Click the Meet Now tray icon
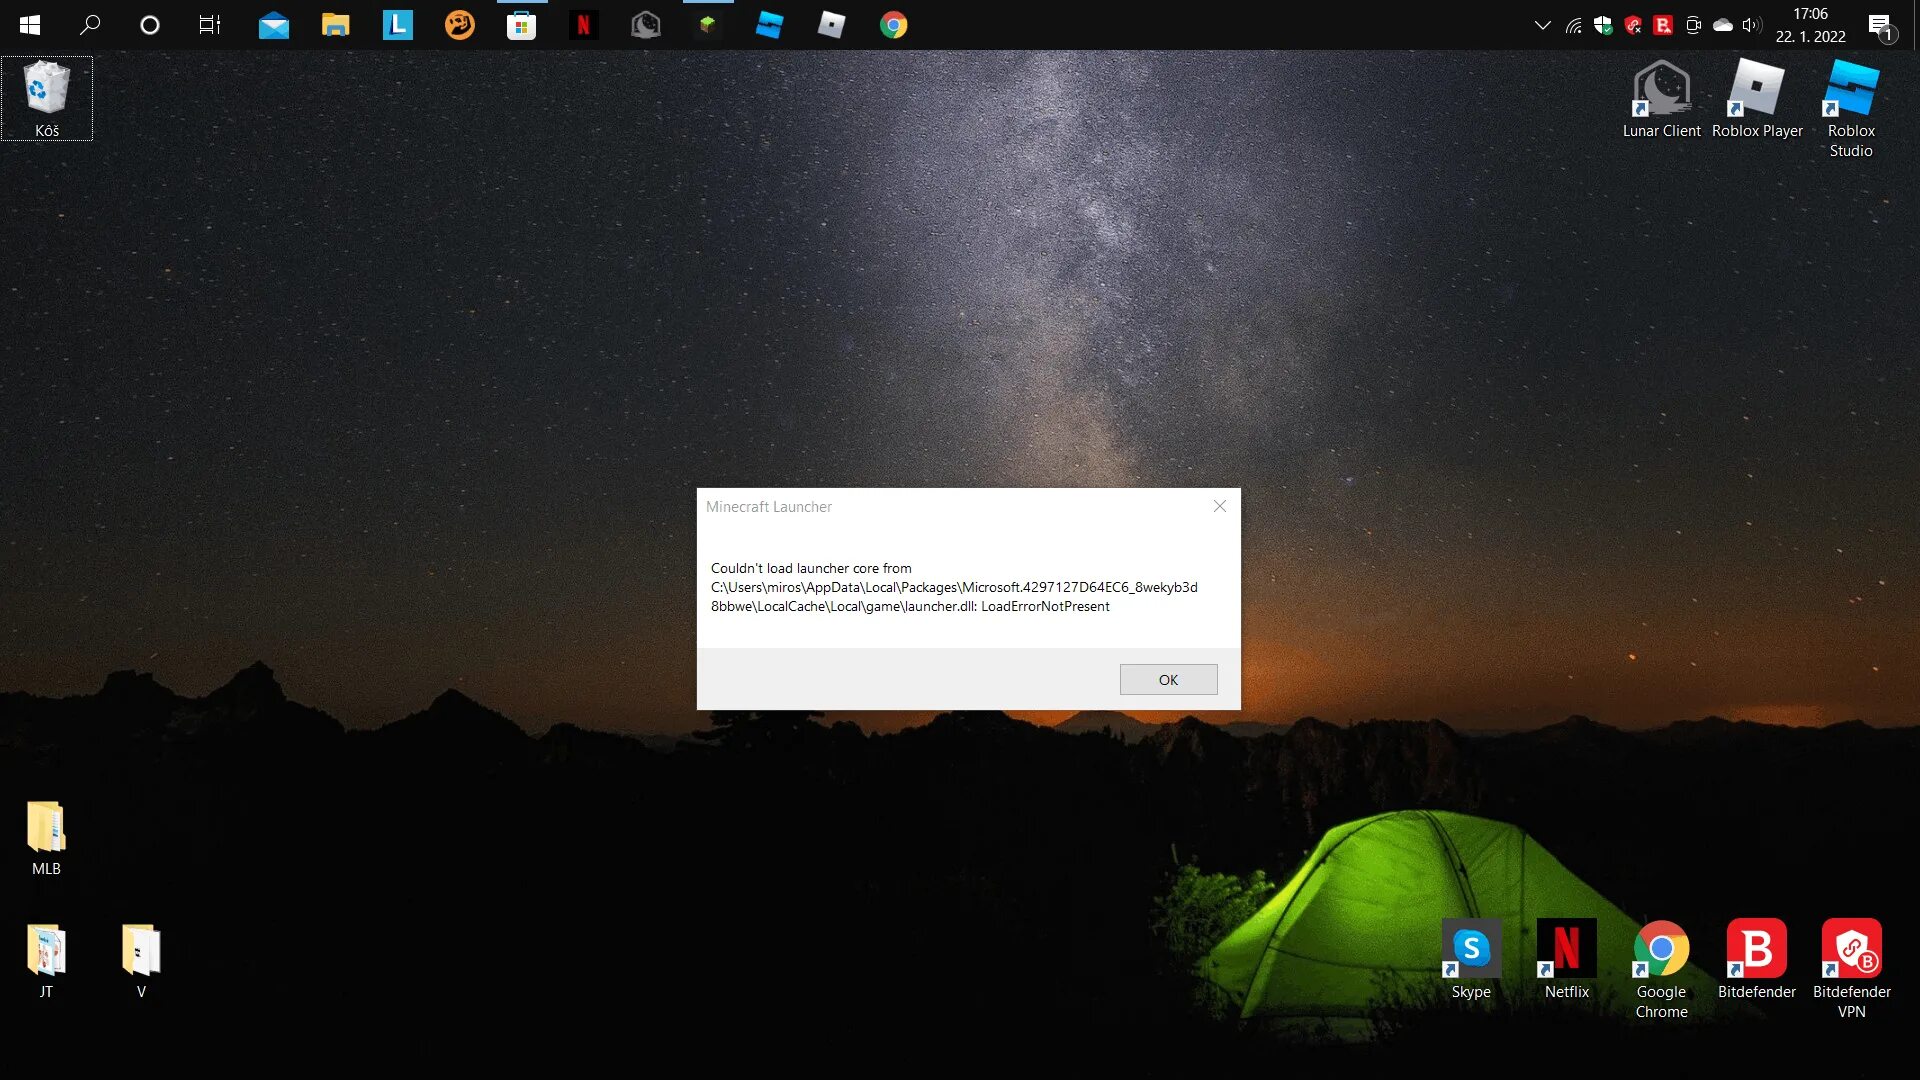 [x=1693, y=25]
